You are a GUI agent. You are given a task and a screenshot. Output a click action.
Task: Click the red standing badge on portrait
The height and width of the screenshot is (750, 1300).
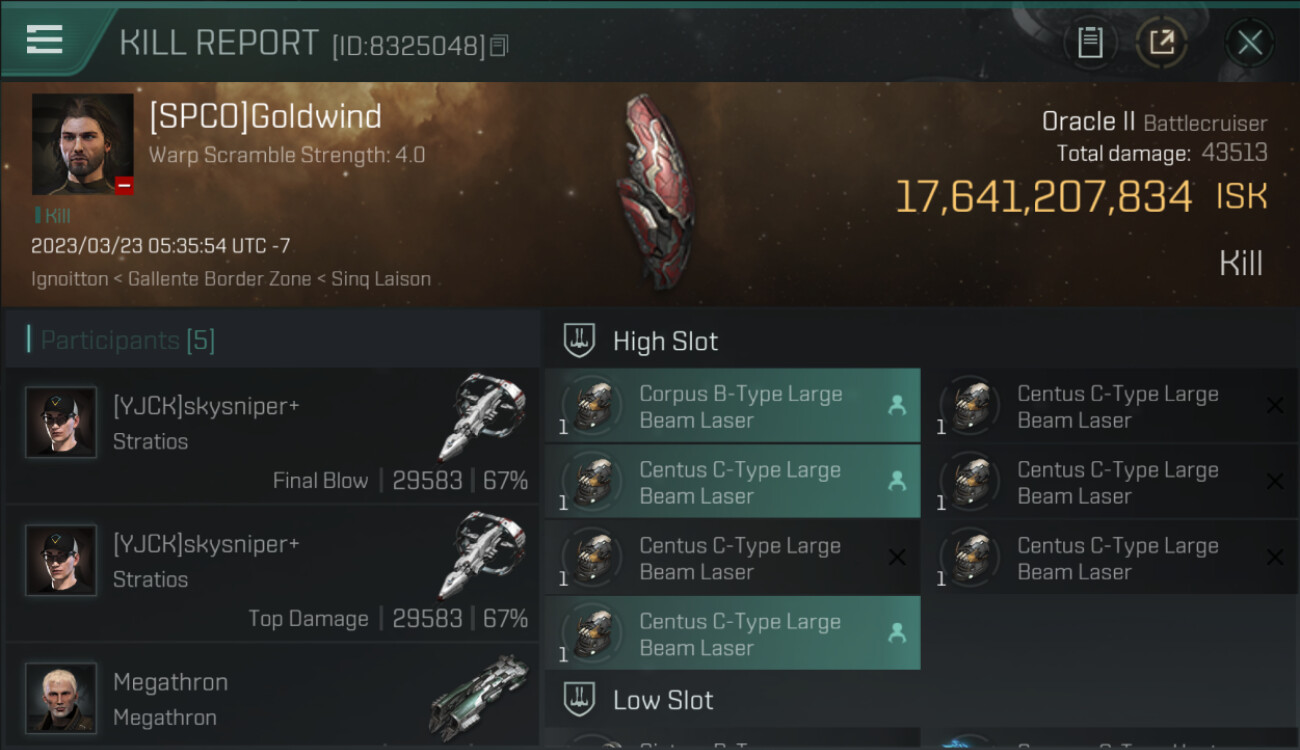124,185
